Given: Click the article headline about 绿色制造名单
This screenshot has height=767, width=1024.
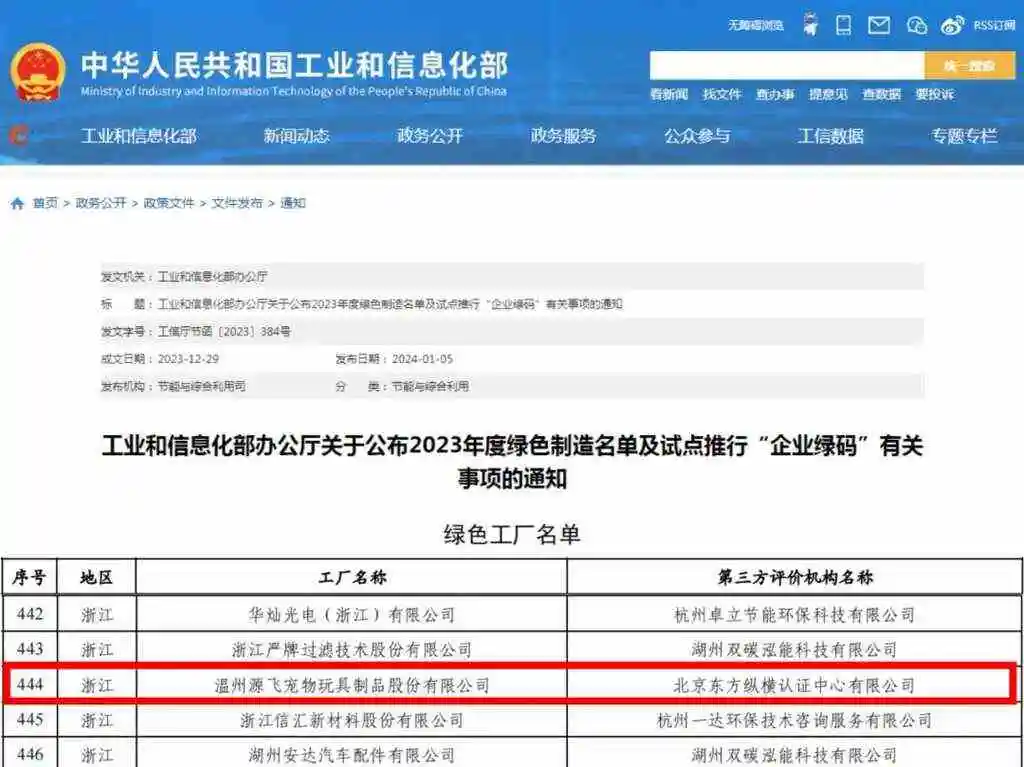Looking at the screenshot, I should click(512, 462).
